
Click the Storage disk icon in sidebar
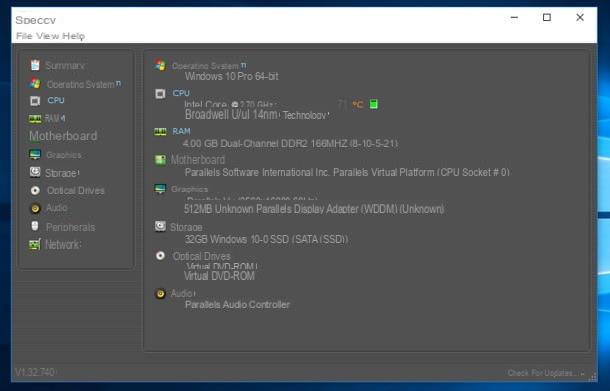(35, 172)
